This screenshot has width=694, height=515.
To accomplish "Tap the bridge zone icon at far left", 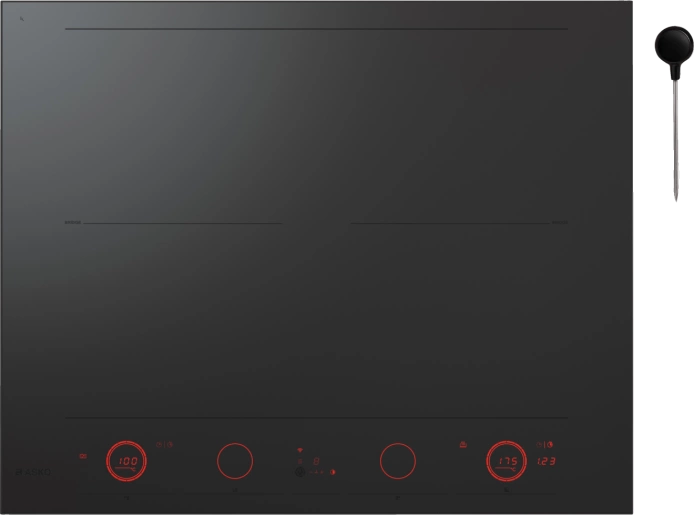I will click(x=83, y=456).
